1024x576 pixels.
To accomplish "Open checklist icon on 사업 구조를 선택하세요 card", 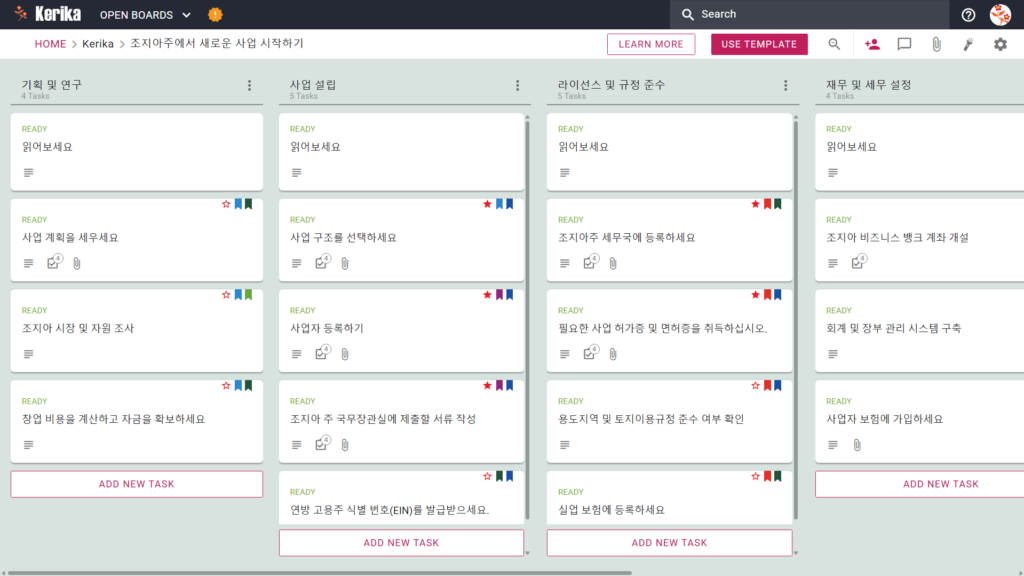I will point(322,262).
